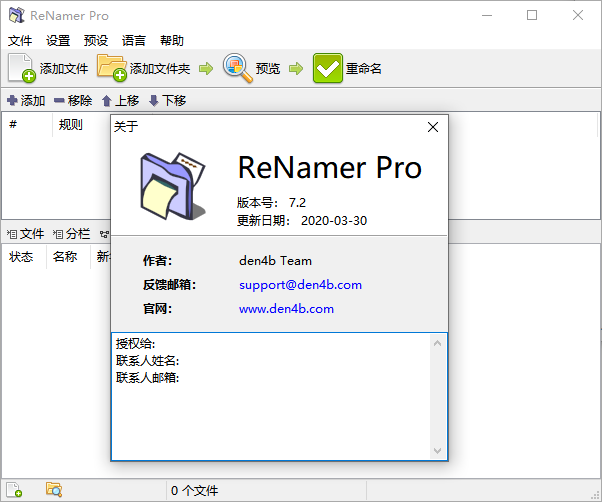Move rule up with 上移 arrow
This screenshot has height=502, width=602.
click(107, 101)
